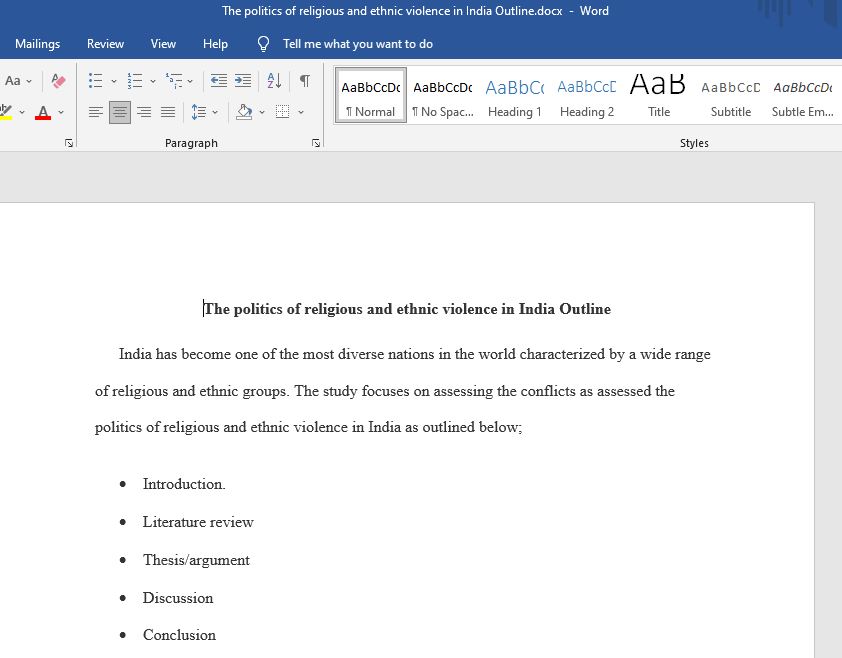Screen dimensions: 842x658
Task: Apply the Normal style
Action: 371,96
